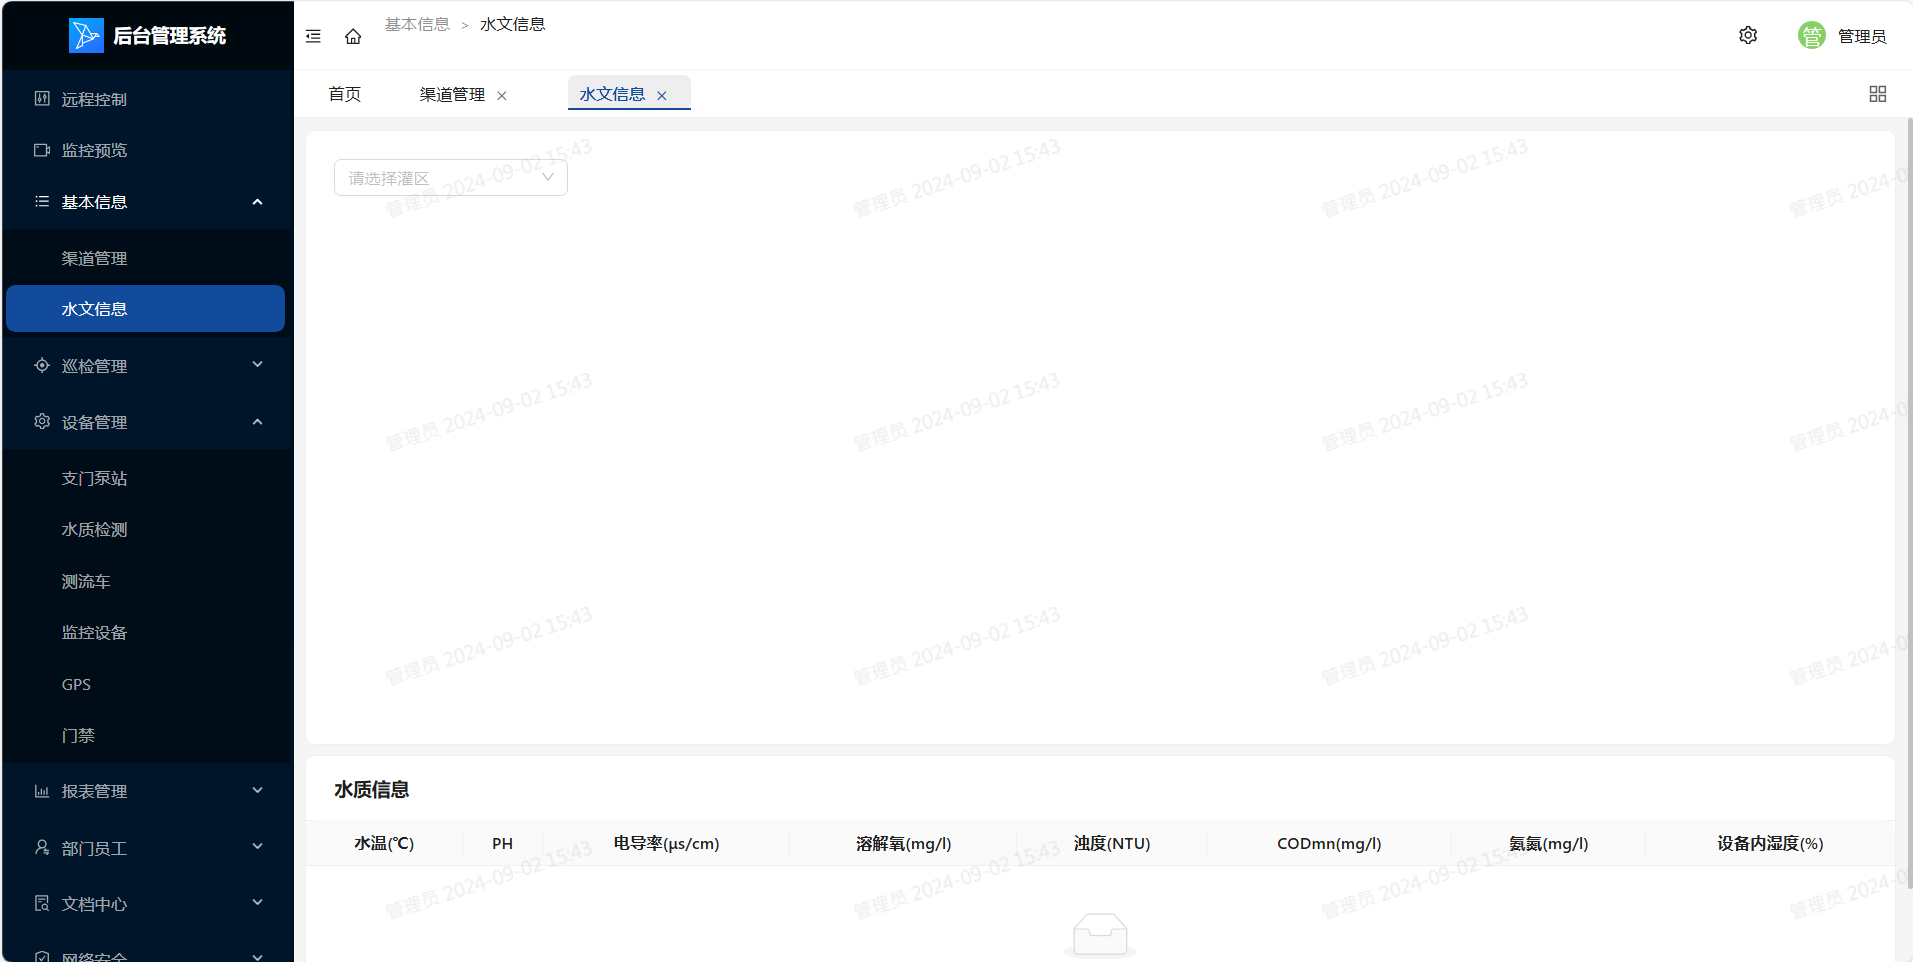Click 溶解氧(mg/l) column header
This screenshot has width=1913, height=962.
click(x=903, y=843)
